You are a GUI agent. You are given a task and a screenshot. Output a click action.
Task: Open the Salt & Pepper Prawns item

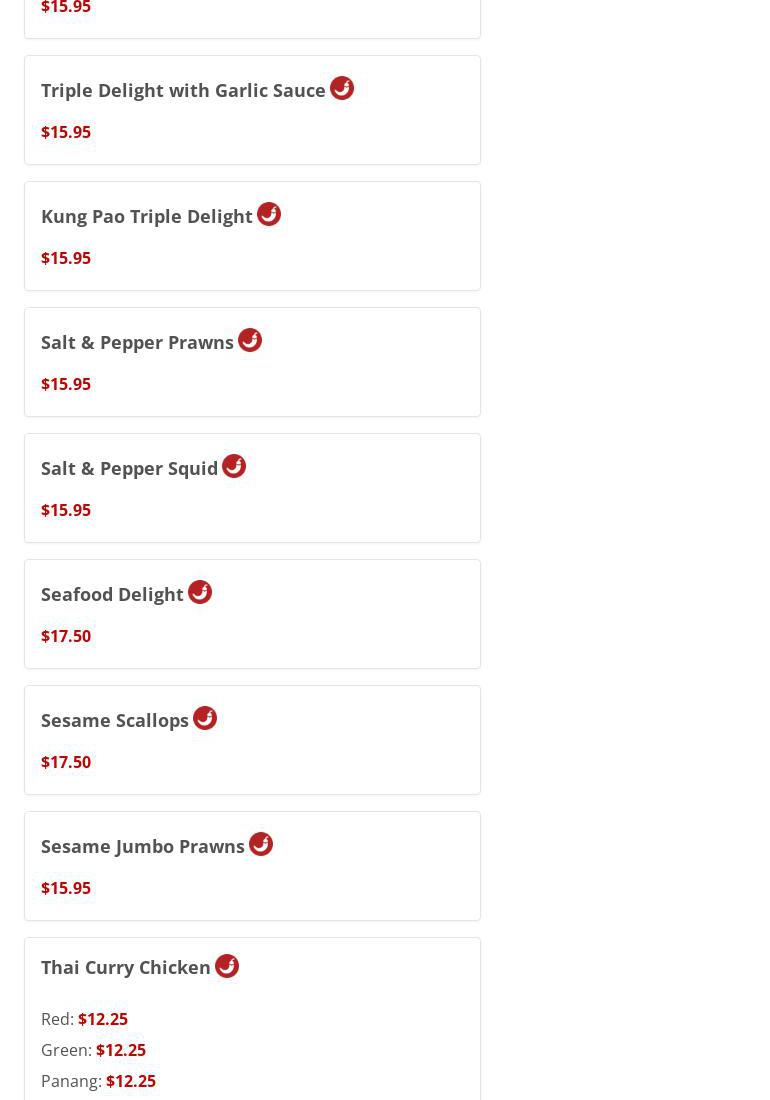pyautogui.click(x=137, y=343)
